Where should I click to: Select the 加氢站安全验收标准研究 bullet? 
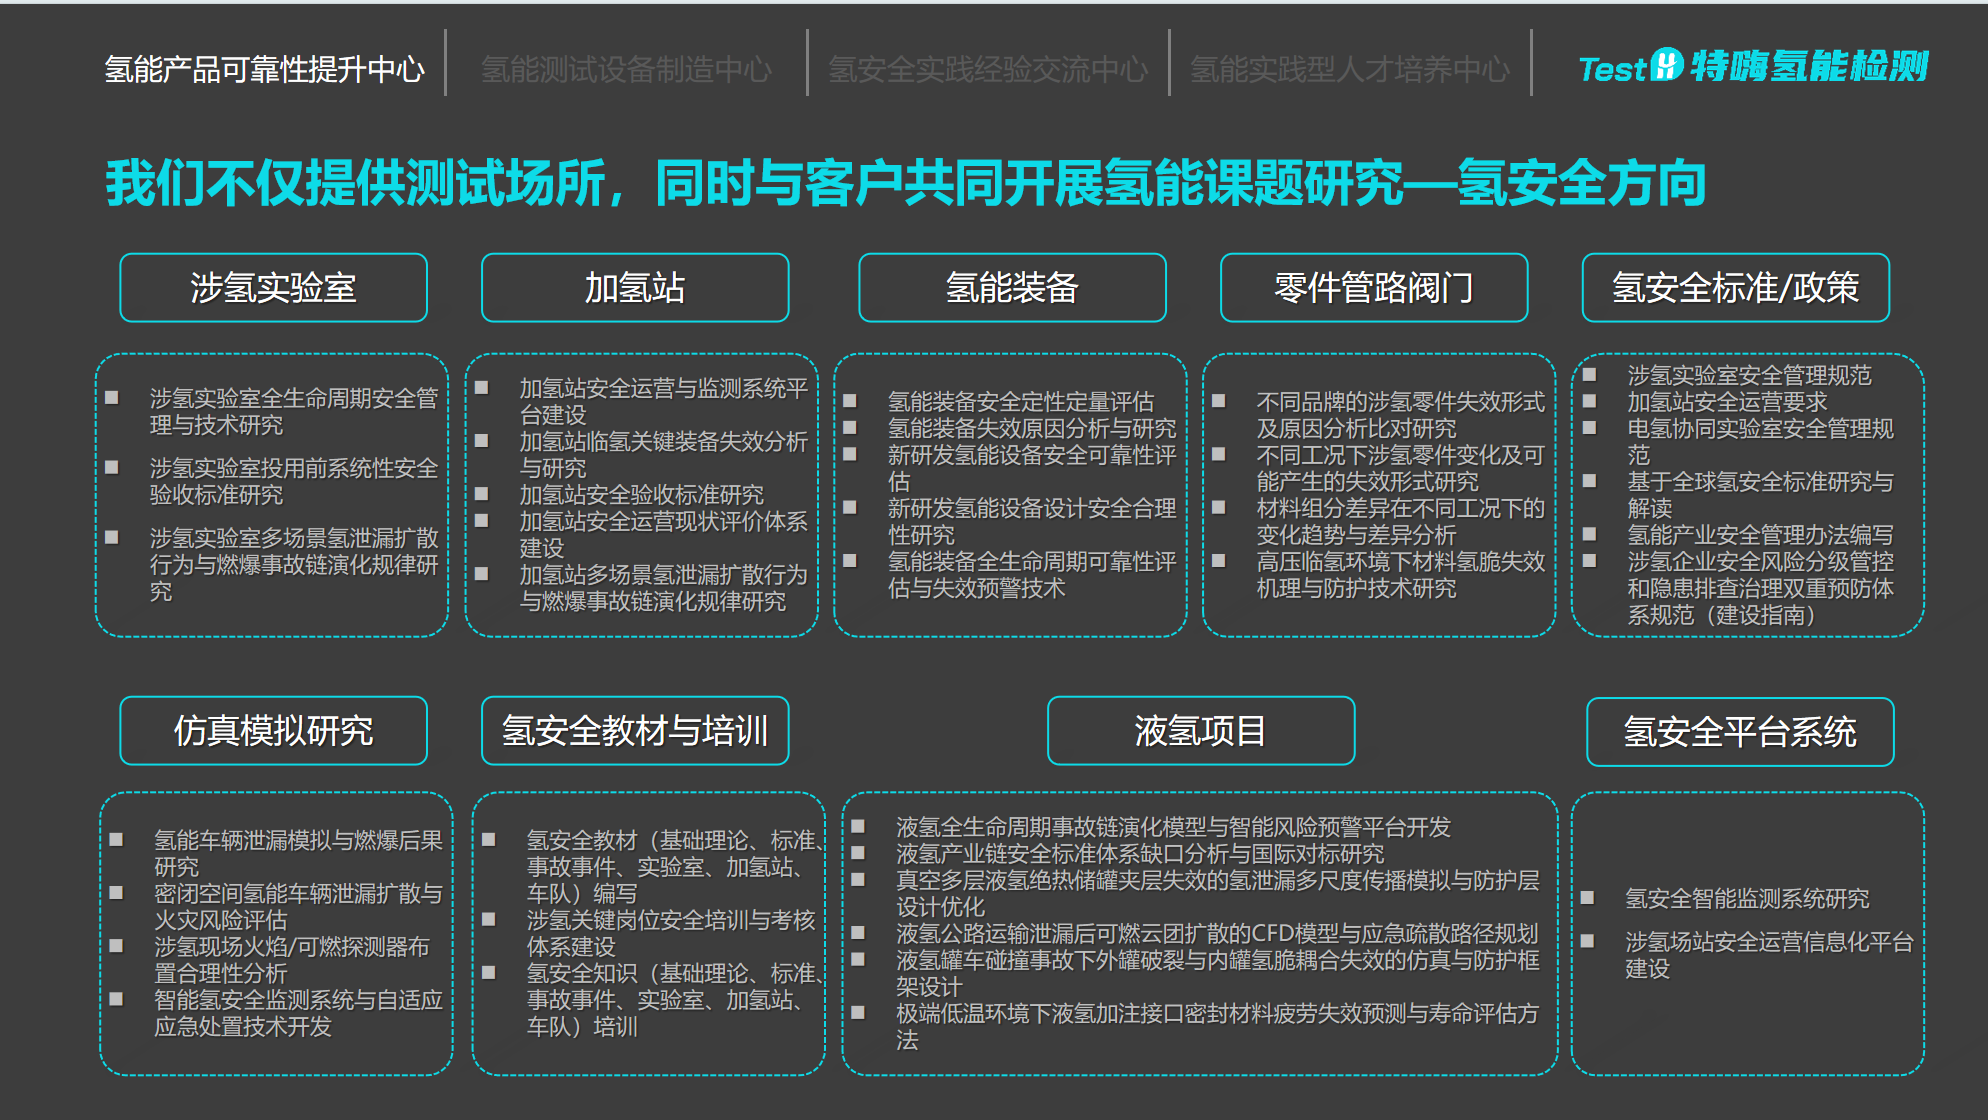coord(641,495)
